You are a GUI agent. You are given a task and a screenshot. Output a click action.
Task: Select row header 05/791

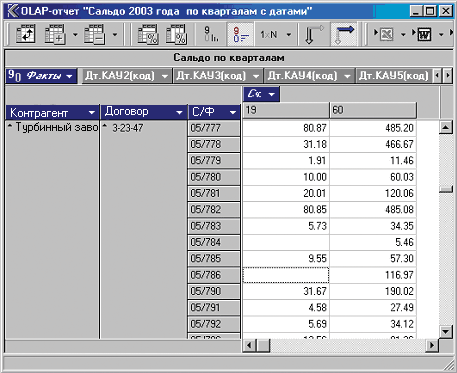click(214, 308)
